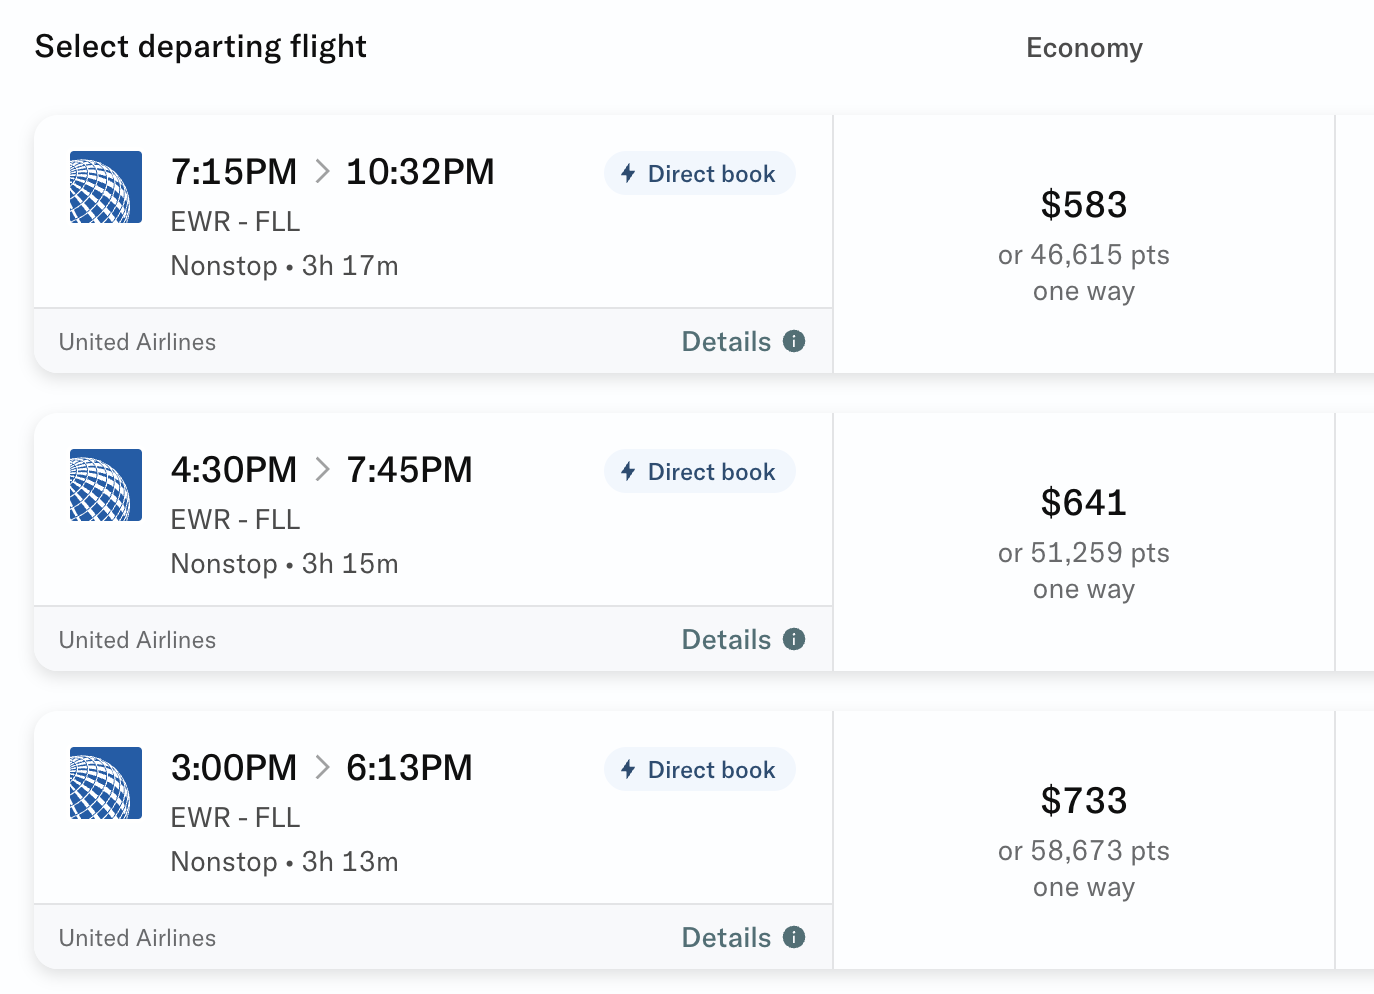Click info icon beside Details on 3:00PM flight
This screenshot has width=1374, height=994.
coord(794,937)
